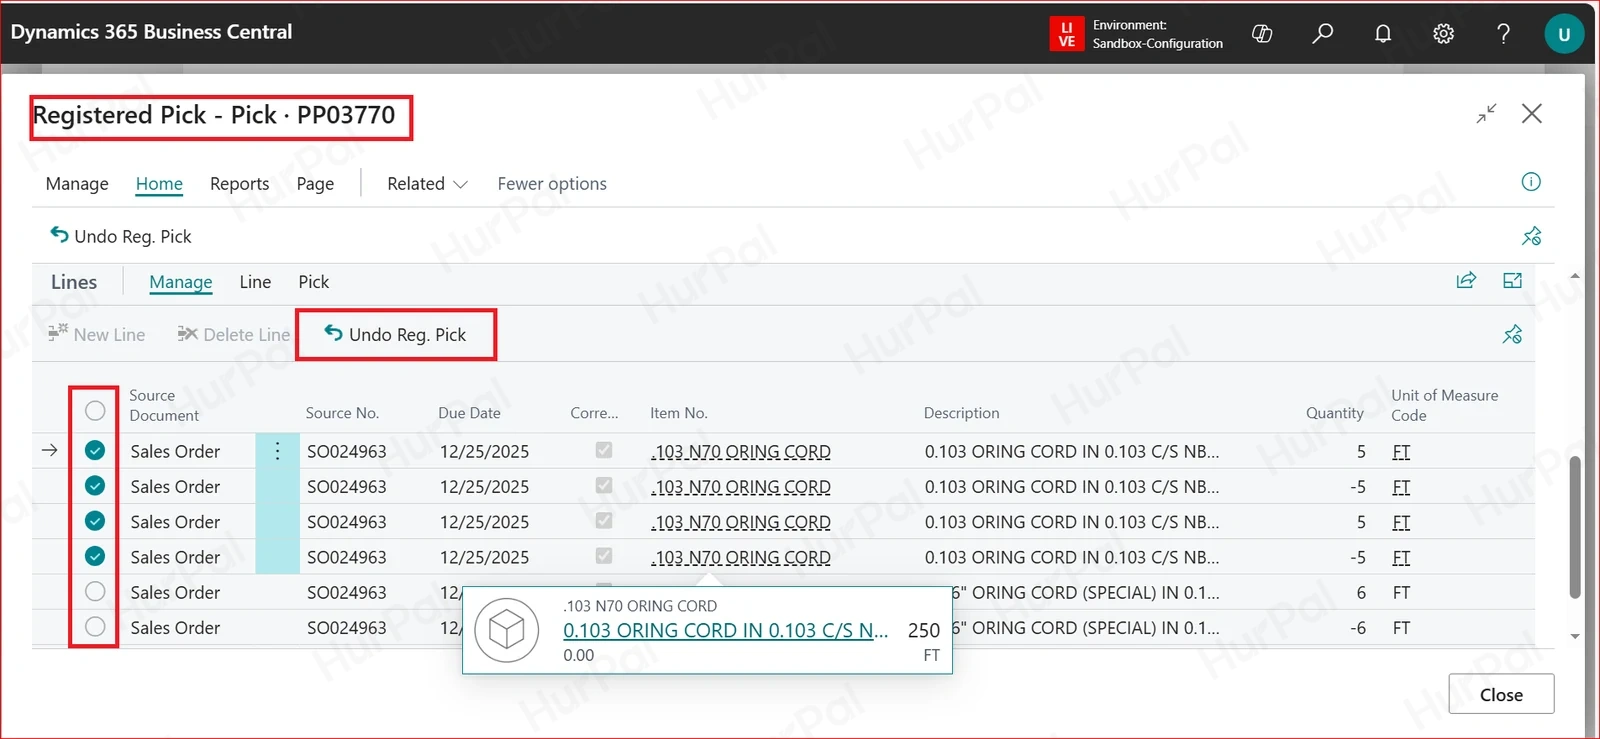Viewport: 1600px width, 739px height.
Task: Open the Line menu in Lines section
Action: tap(255, 281)
